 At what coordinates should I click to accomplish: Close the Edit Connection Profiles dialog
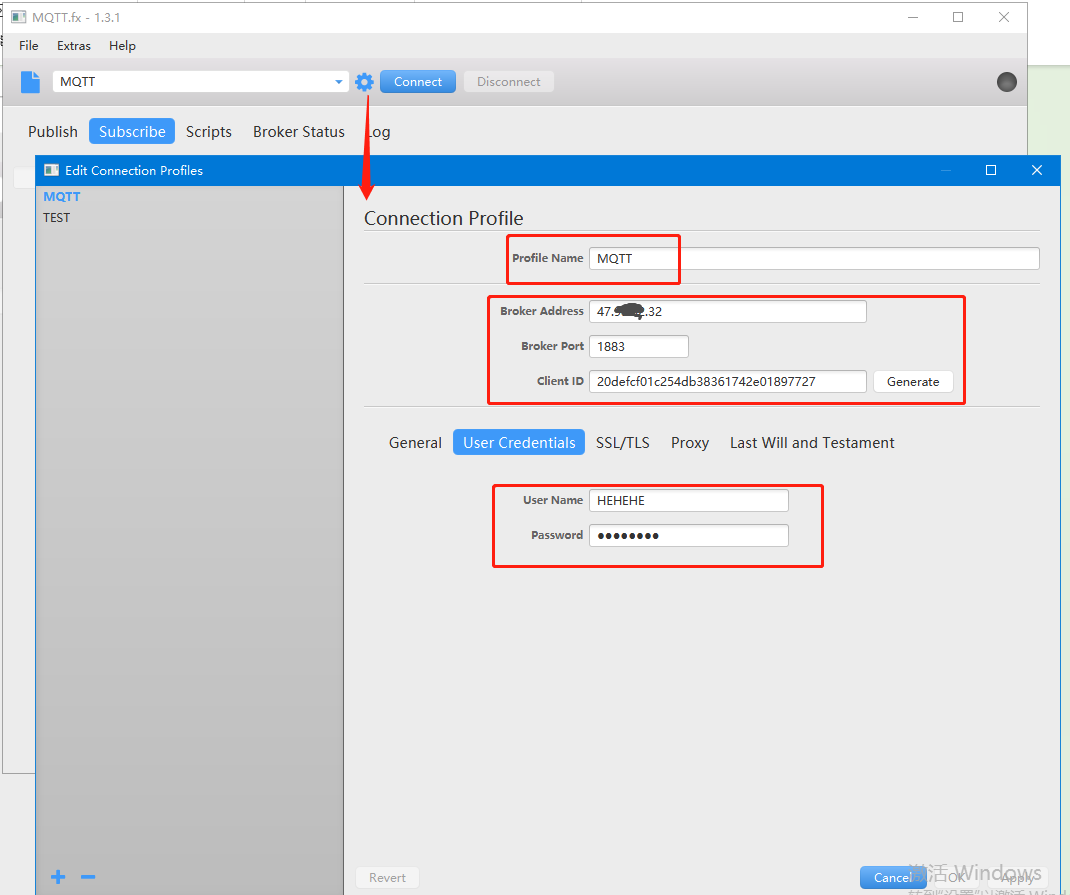point(1036,170)
